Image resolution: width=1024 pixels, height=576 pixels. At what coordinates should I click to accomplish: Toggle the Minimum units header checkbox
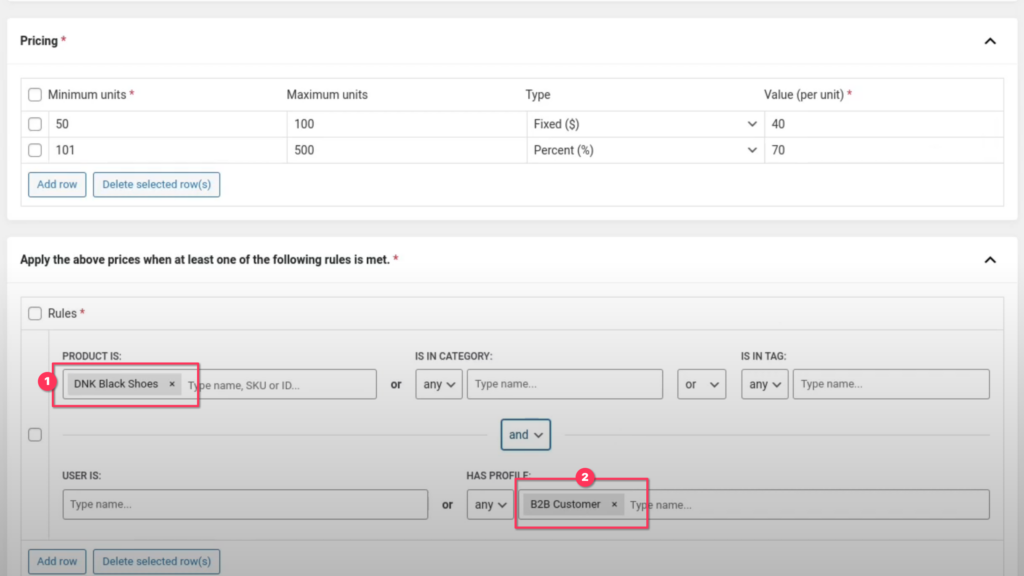[x=35, y=95]
